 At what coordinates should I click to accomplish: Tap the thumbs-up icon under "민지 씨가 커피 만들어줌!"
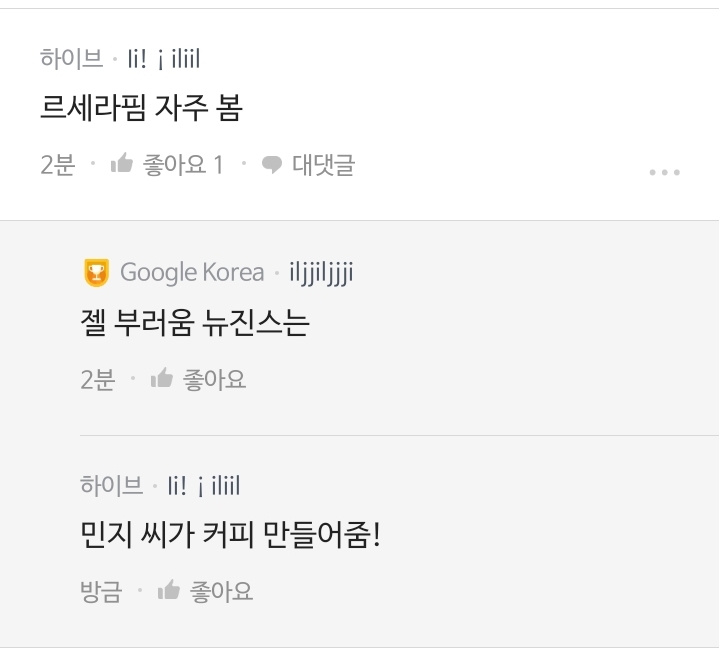coord(169,590)
